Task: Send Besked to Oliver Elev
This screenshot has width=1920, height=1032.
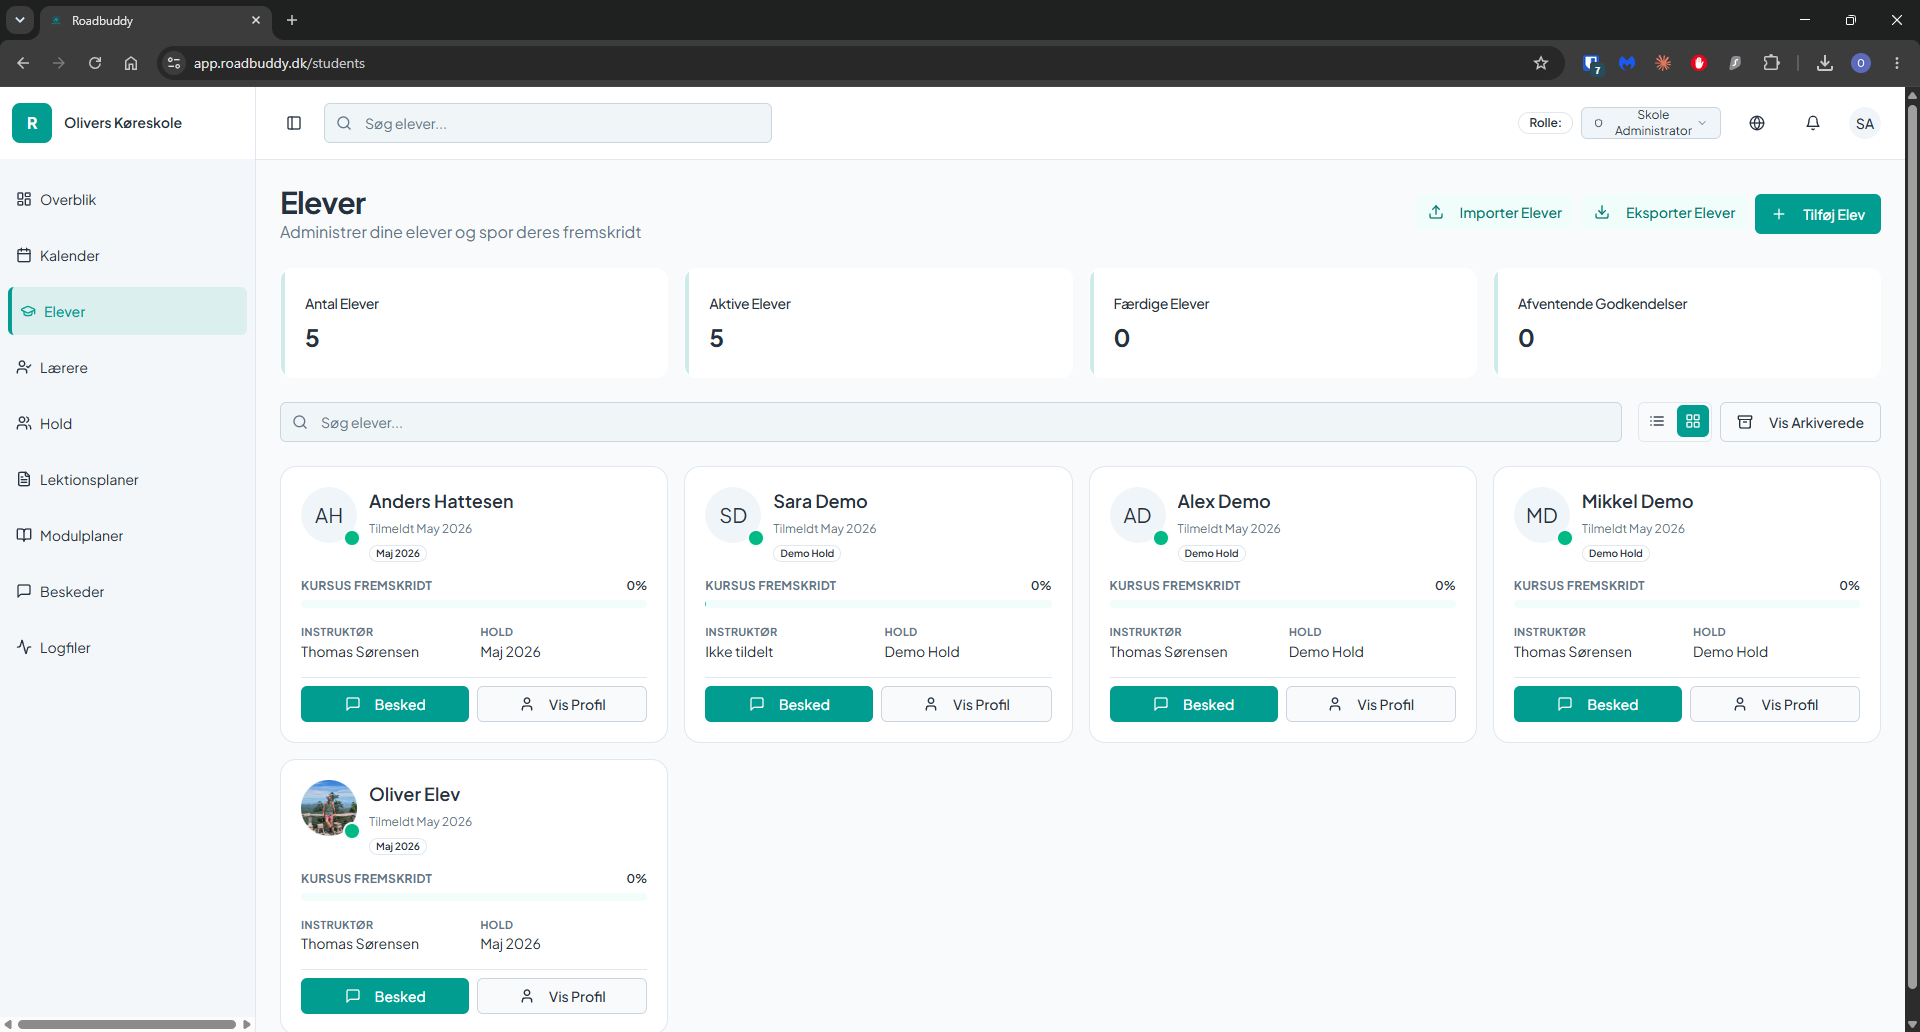Action: pos(385,996)
